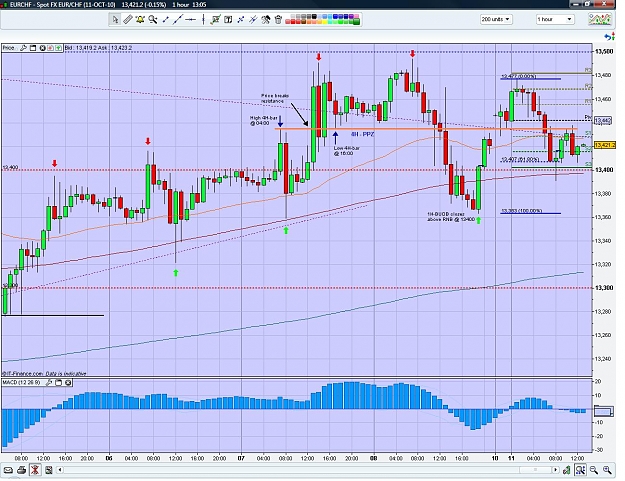The height and width of the screenshot is (481, 625).
Task: Click the green bars icon near scrollbar
Action: [x=566, y=470]
